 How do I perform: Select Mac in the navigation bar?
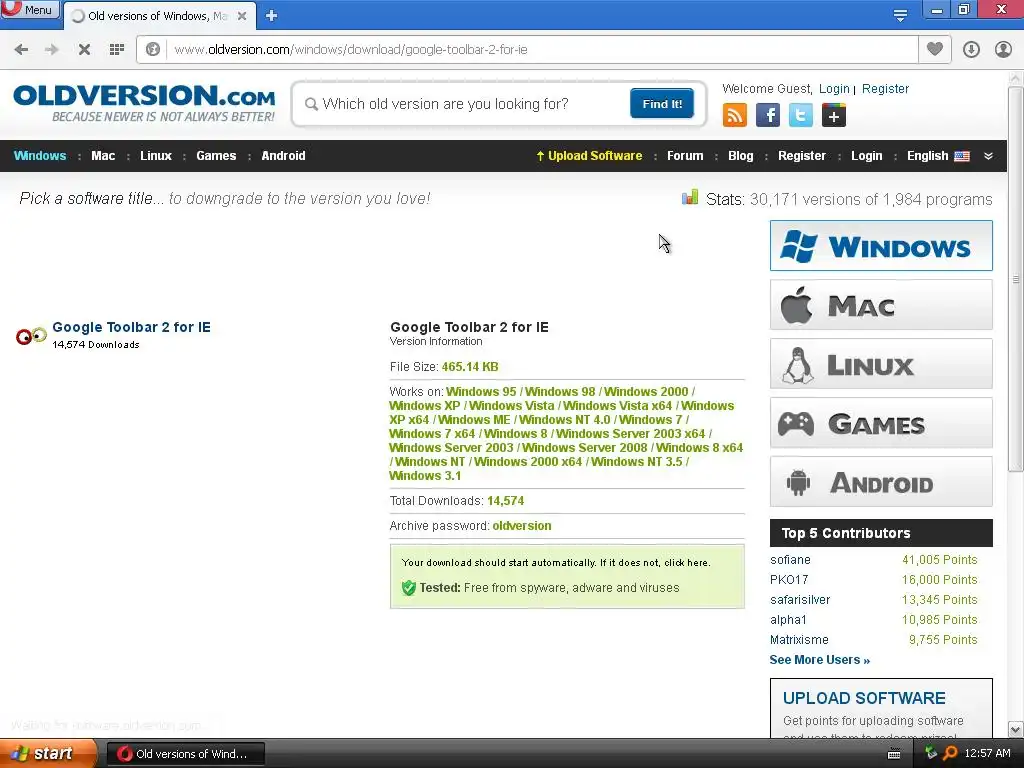pyautogui.click(x=103, y=156)
